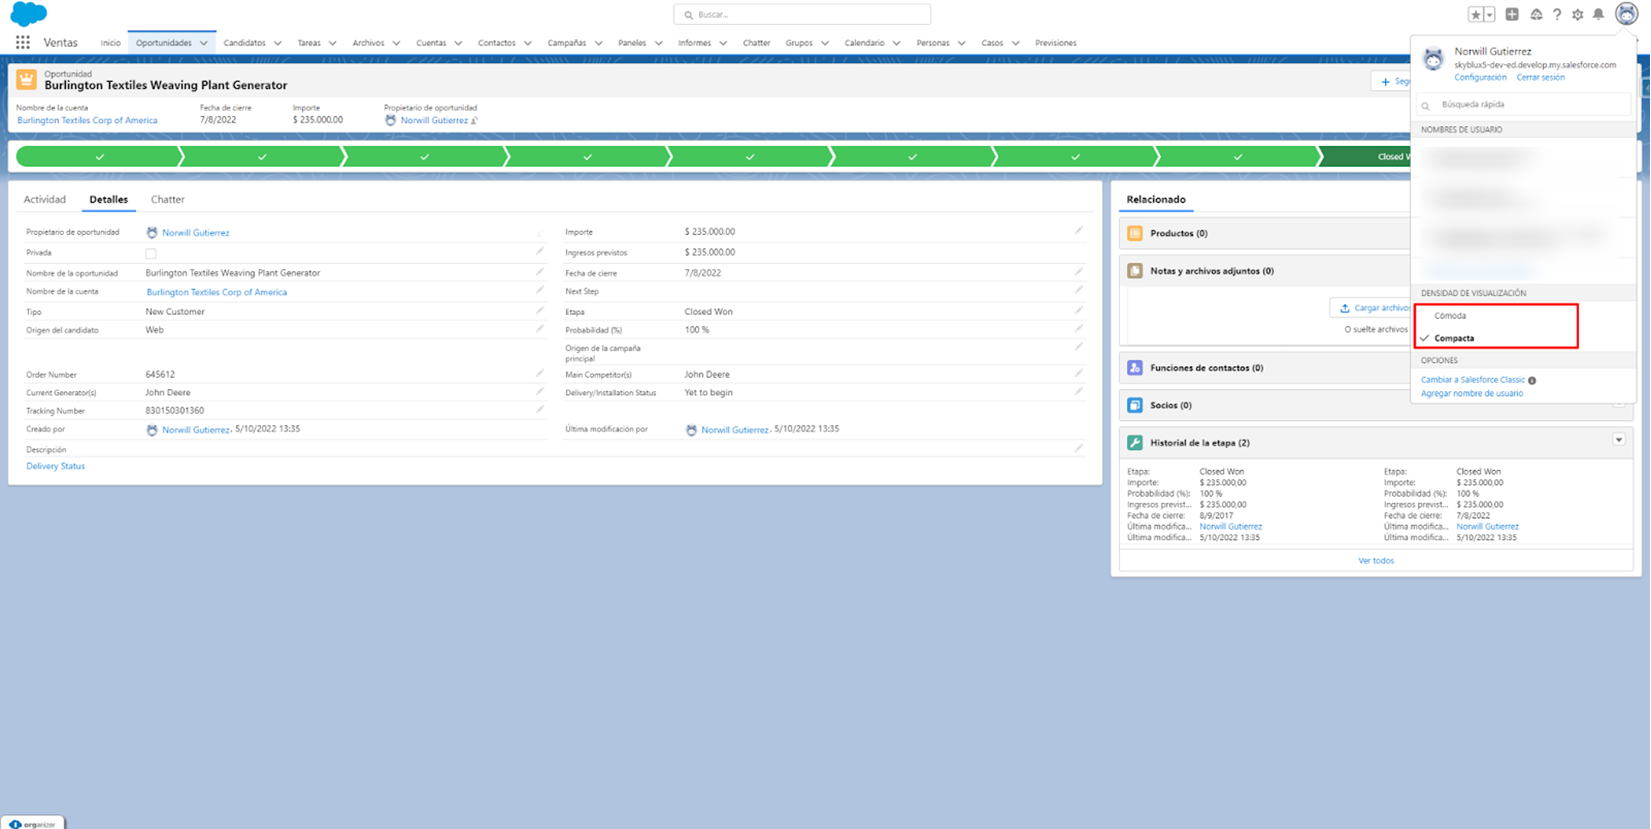1651x829 pixels.
Task: Click the Cerrar sesión link
Action: (x=1541, y=77)
